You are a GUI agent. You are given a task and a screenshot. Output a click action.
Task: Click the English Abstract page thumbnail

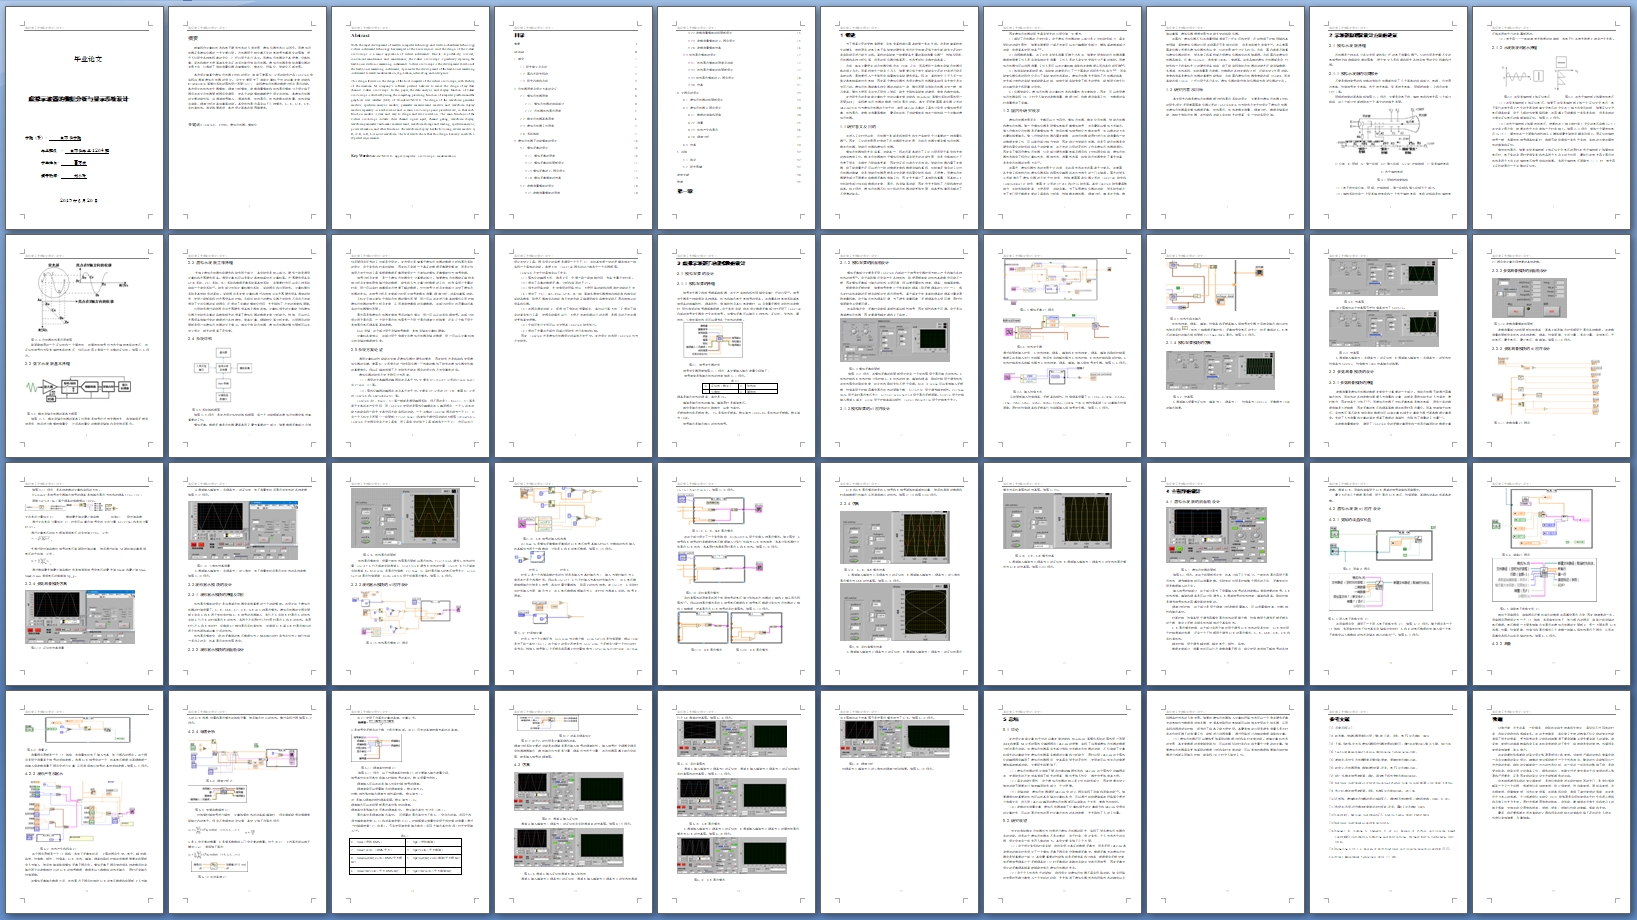pos(410,118)
